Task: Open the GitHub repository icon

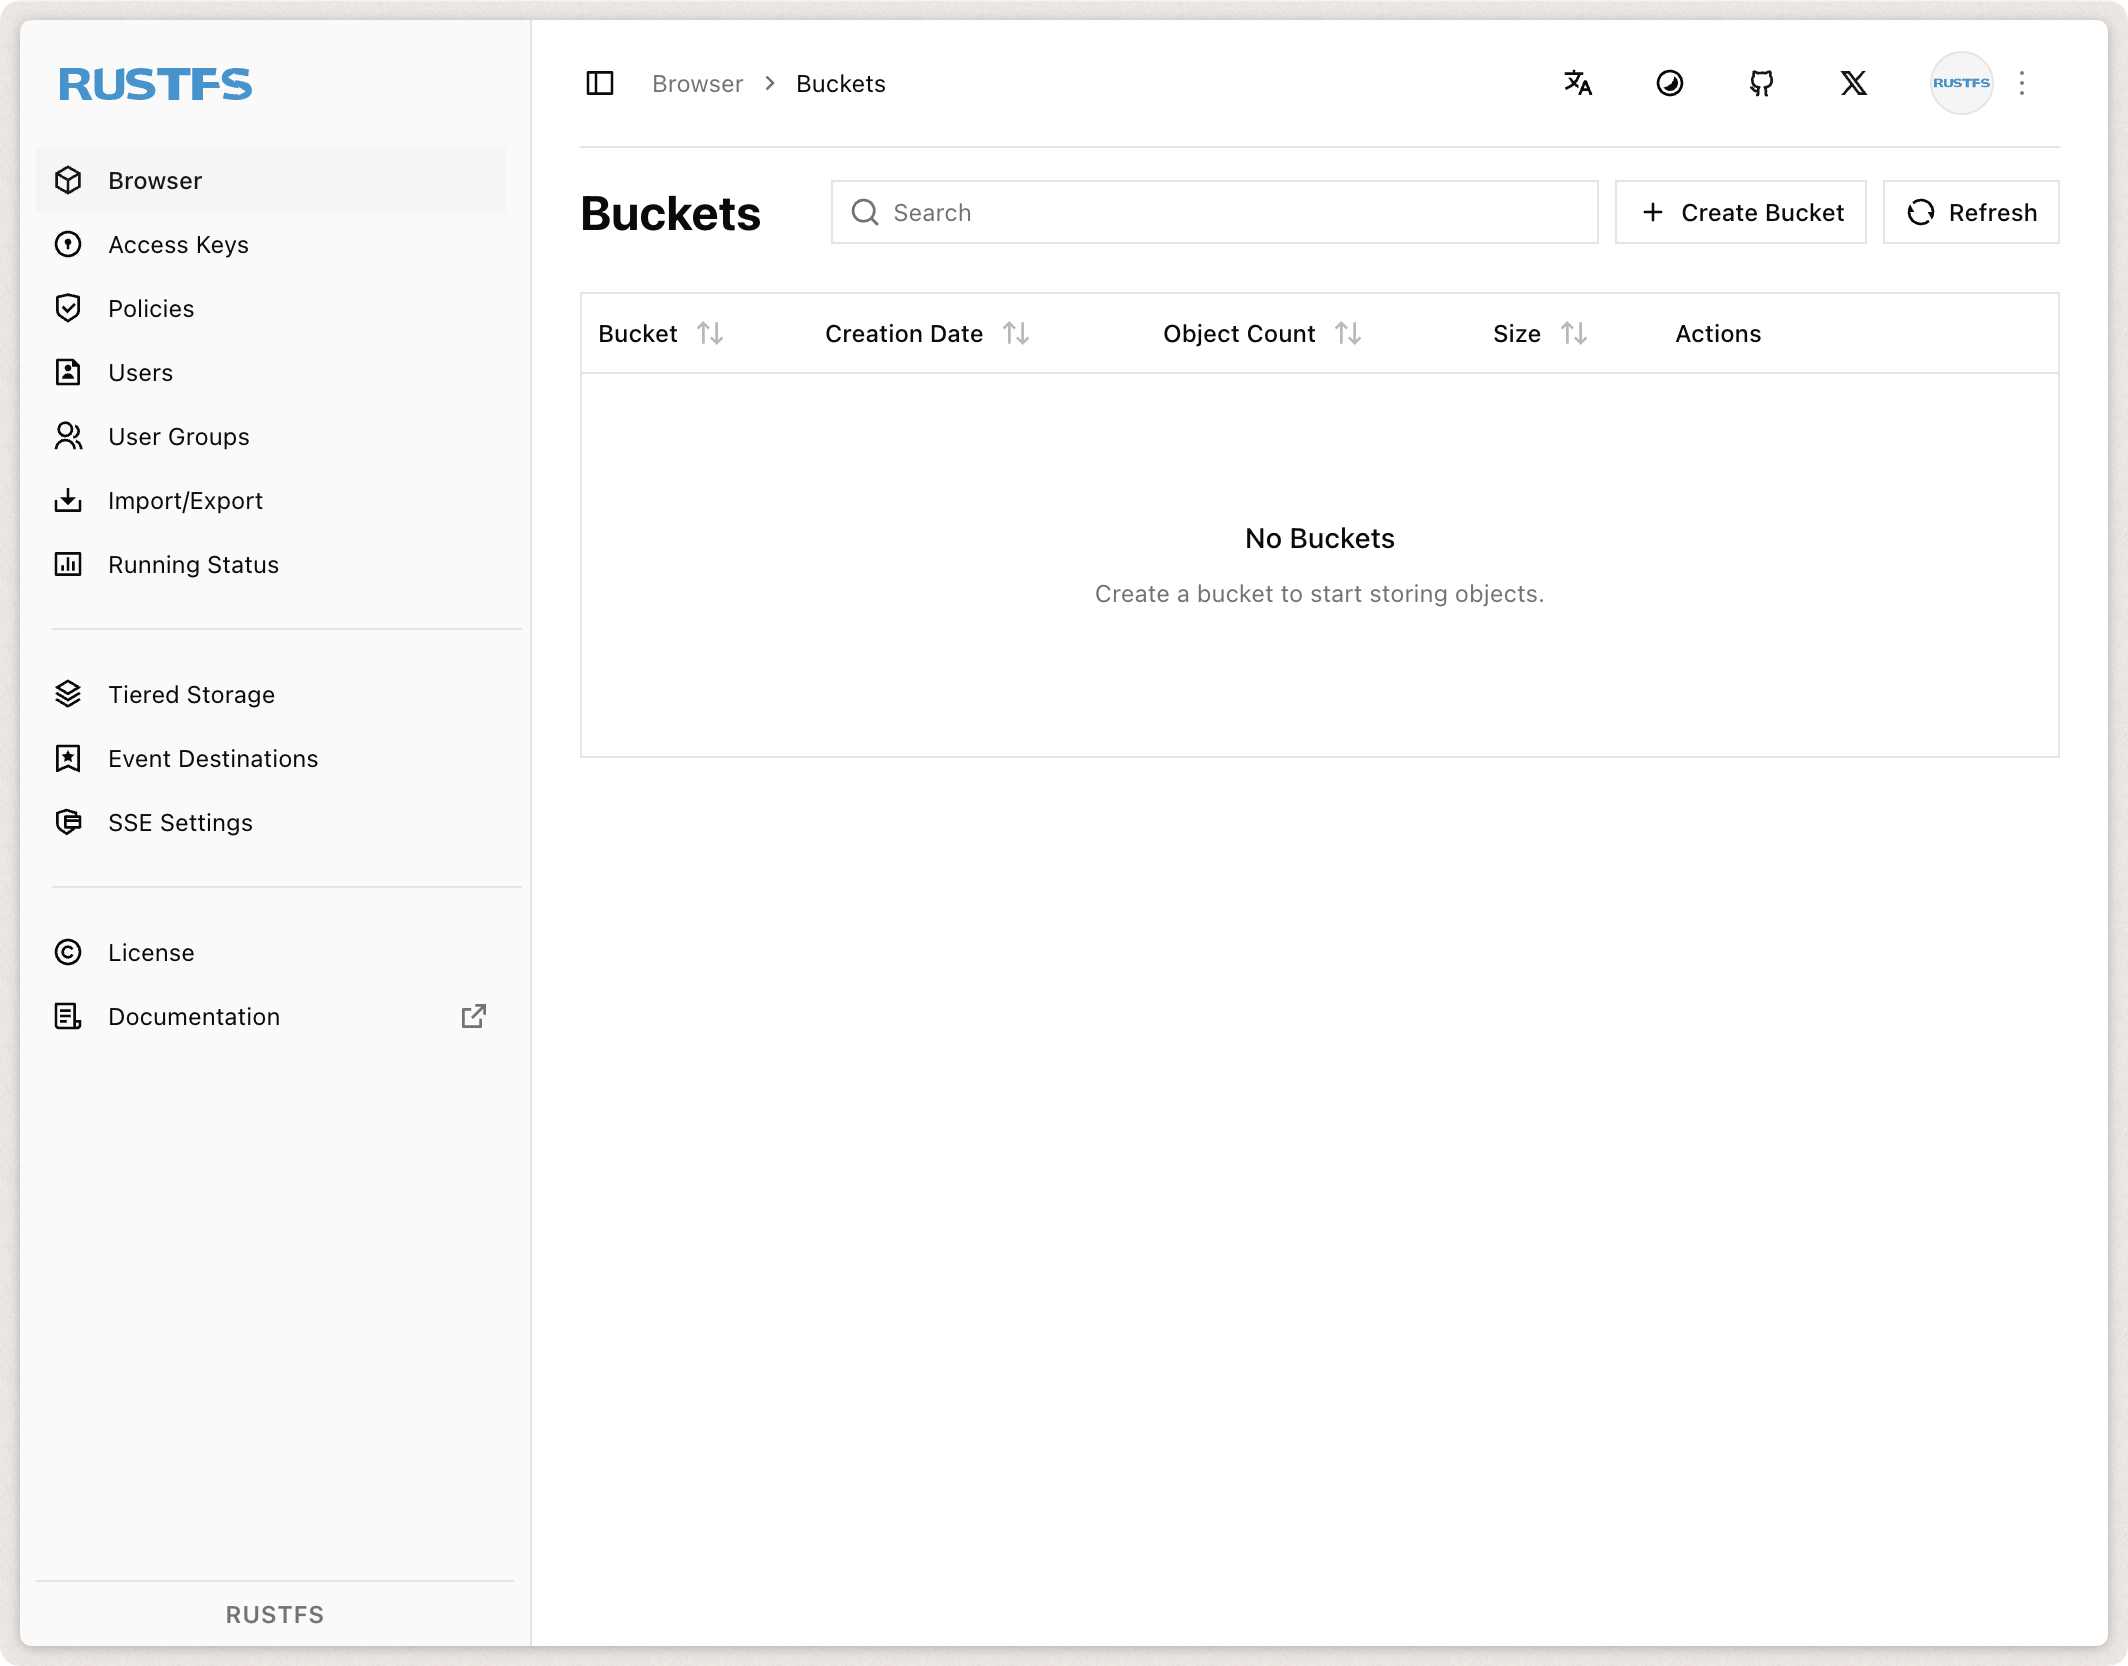Action: [1761, 84]
